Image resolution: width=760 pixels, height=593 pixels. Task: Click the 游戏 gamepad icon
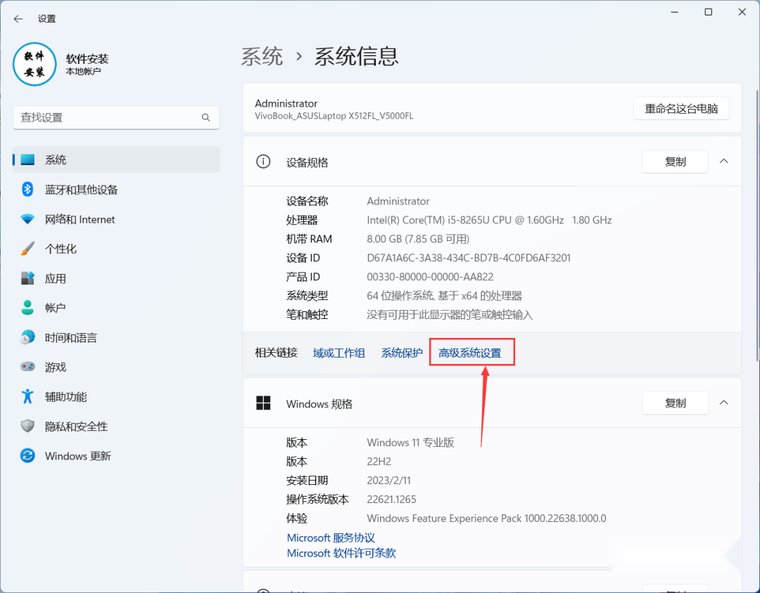tap(28, 367)
